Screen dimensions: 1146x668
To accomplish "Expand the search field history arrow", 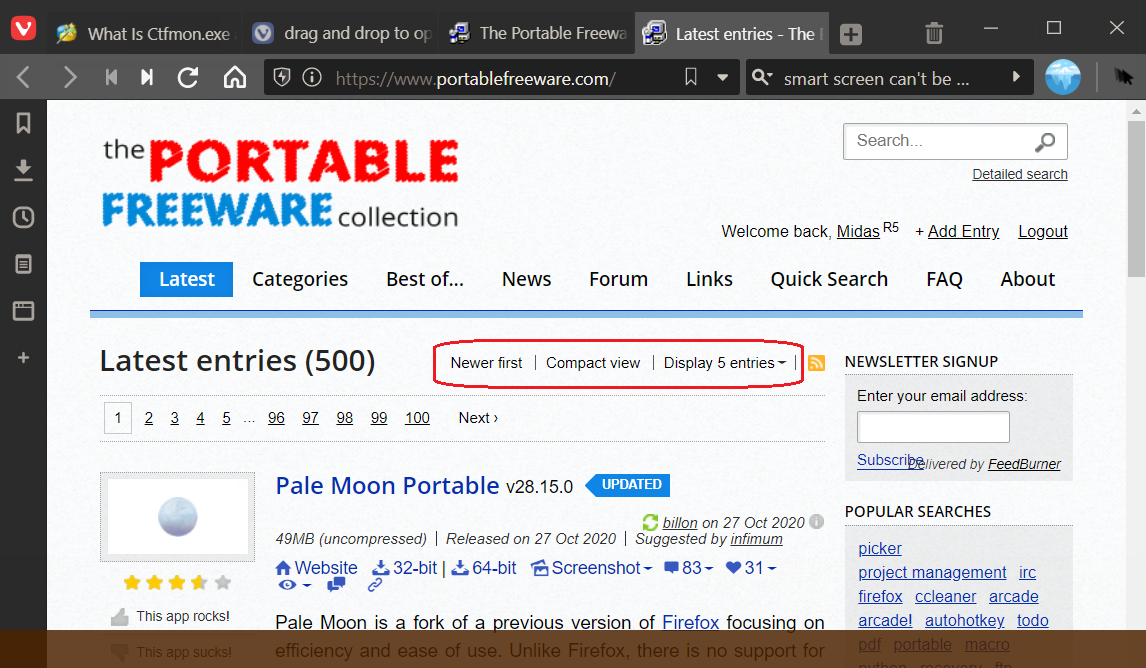I will [1015, 77].
